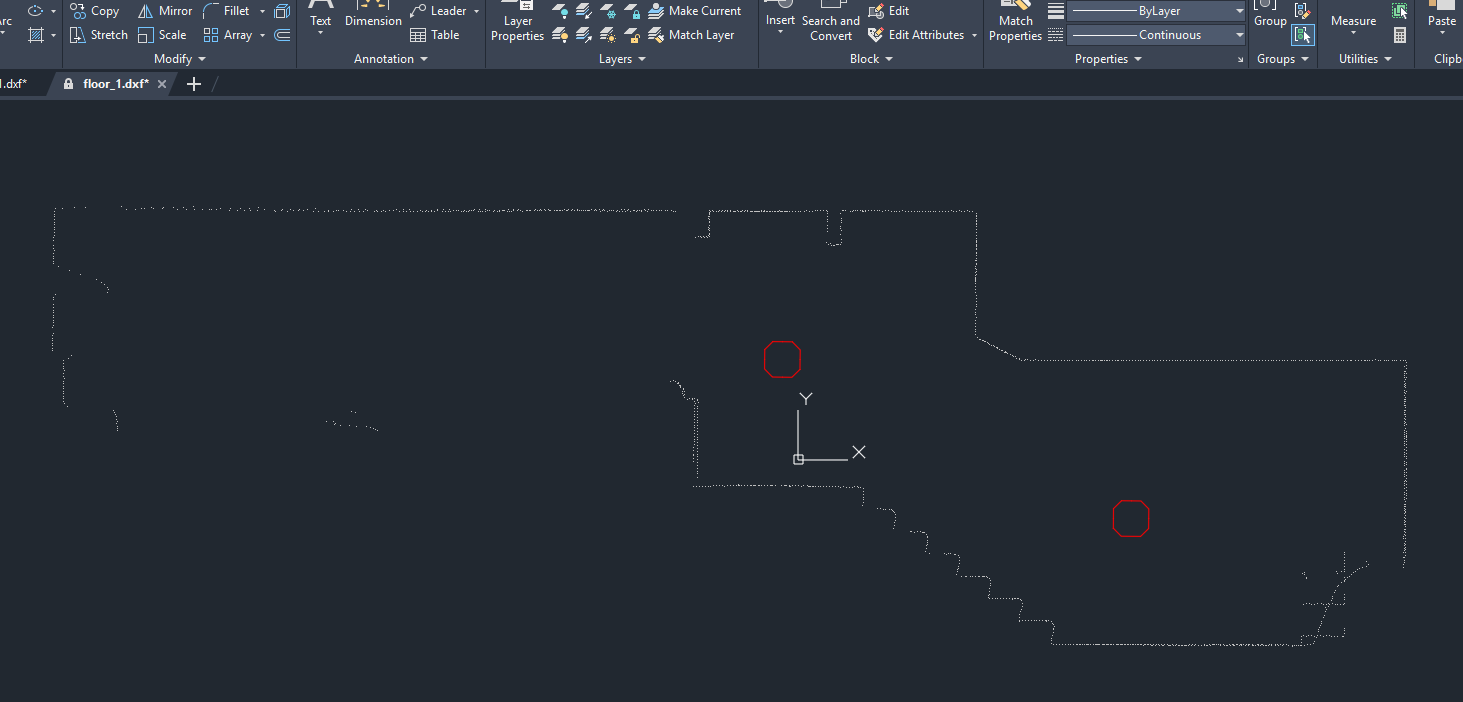The height and width of the screenshot is (702, 1463).
Task: Select the Mirror tool
Action: coord(164,11)
